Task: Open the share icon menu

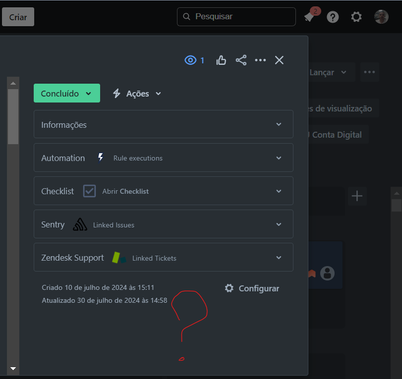Action: 241,60
